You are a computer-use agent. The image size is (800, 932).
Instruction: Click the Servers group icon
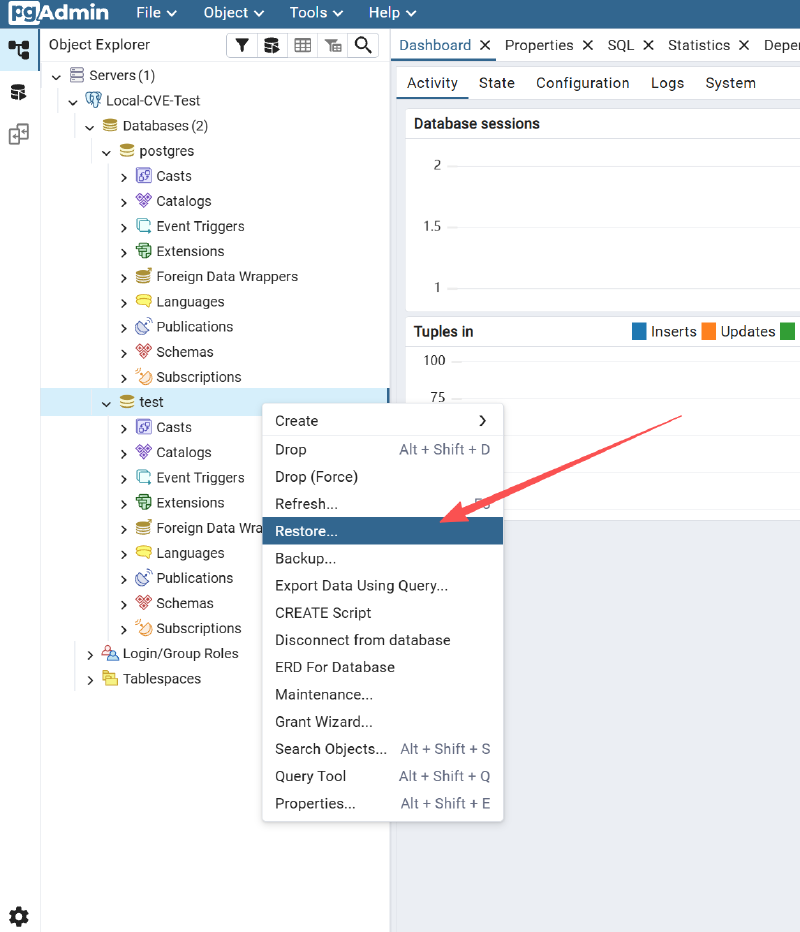(77, 75)
